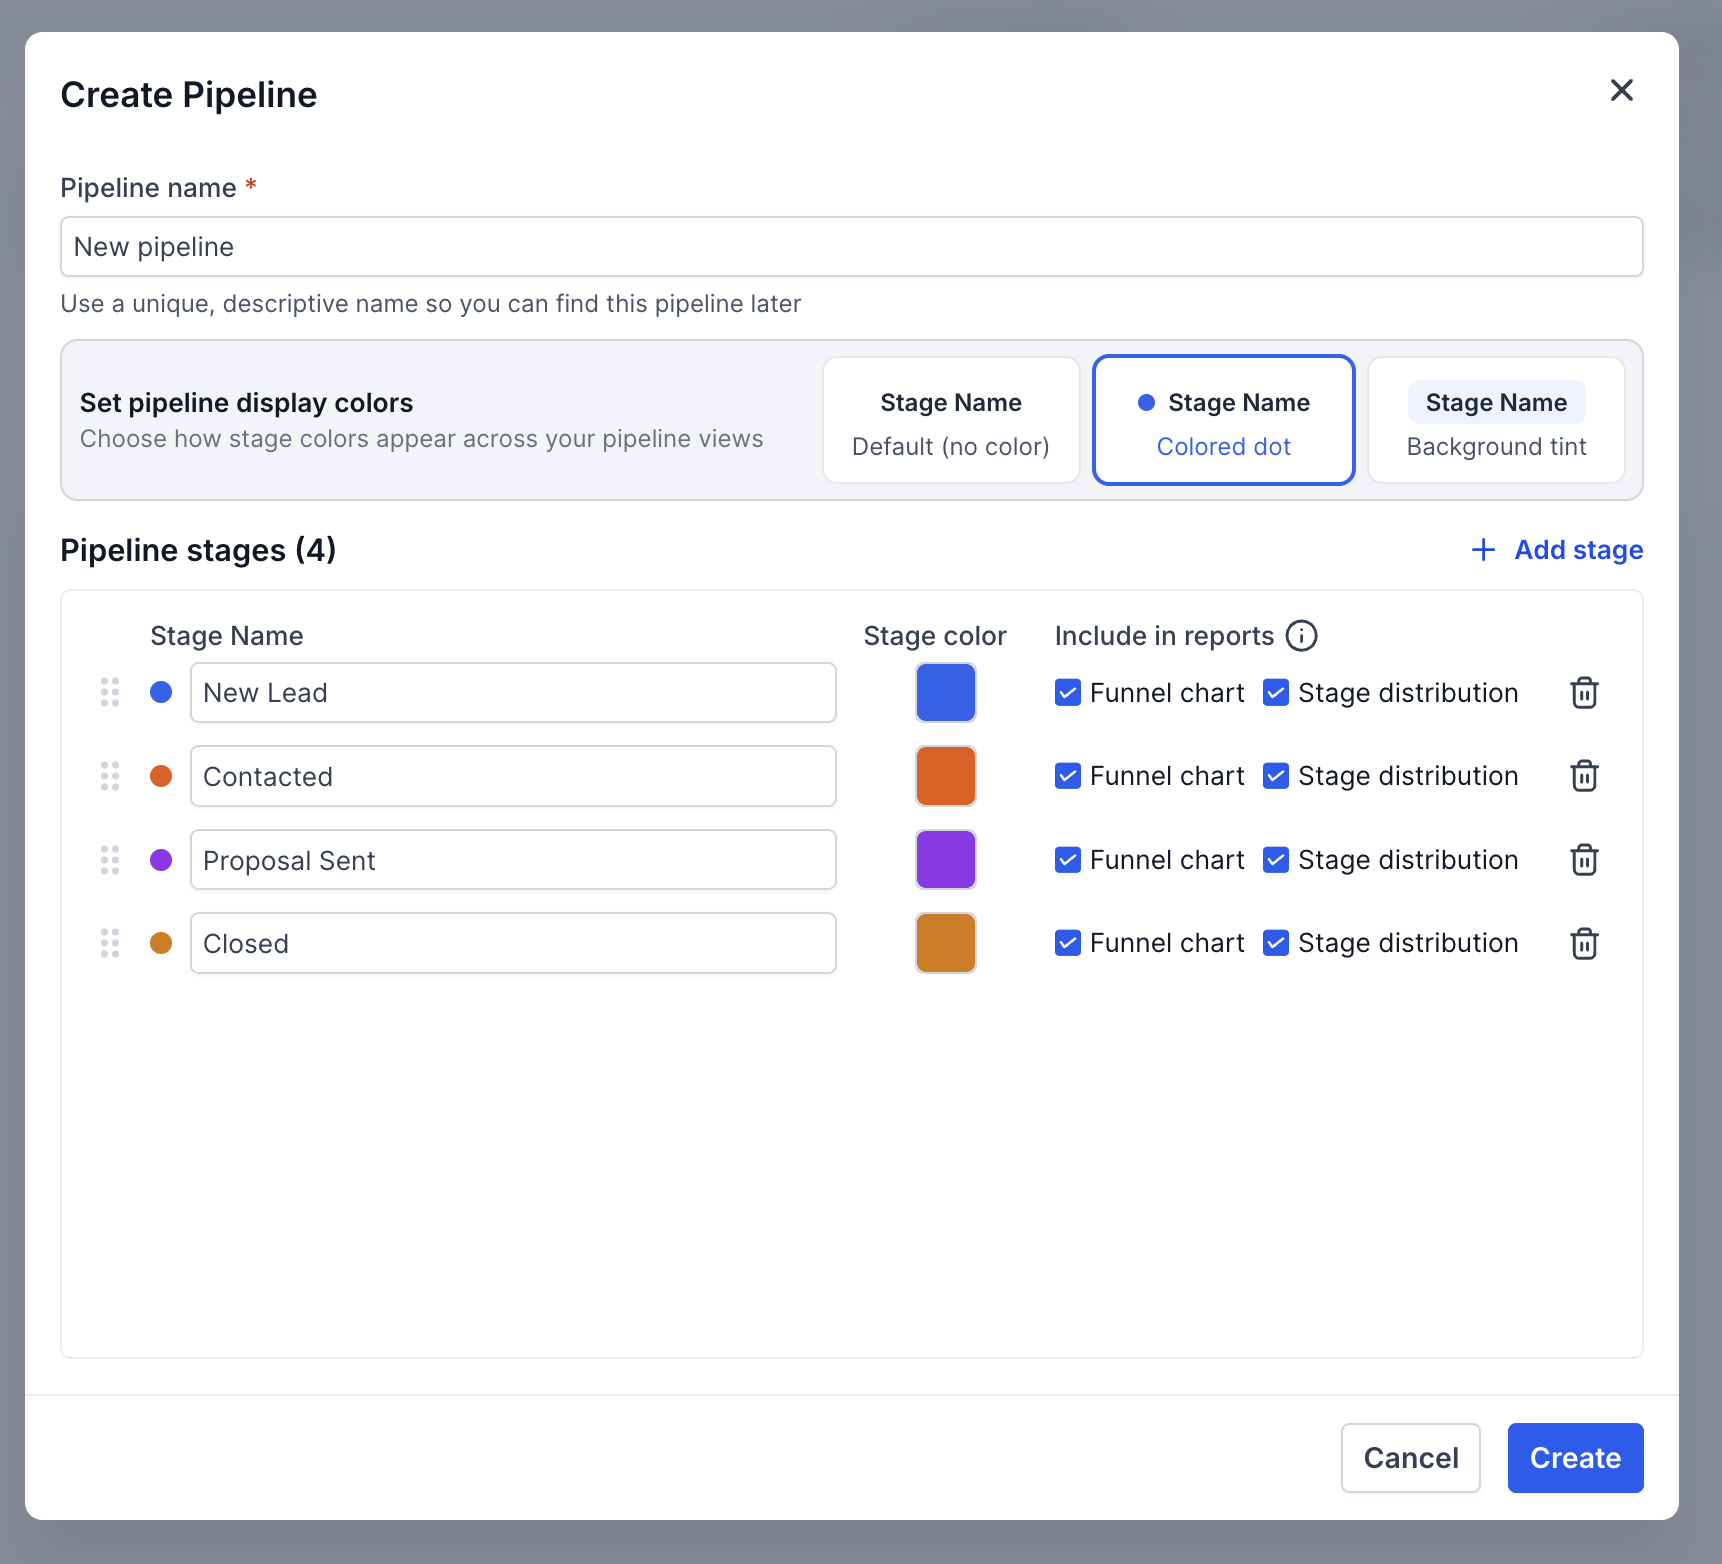Click the drag handle beside Contacted
Image resolution: width=1722 pixels, height=1564 pixels.
coord(110,776)
